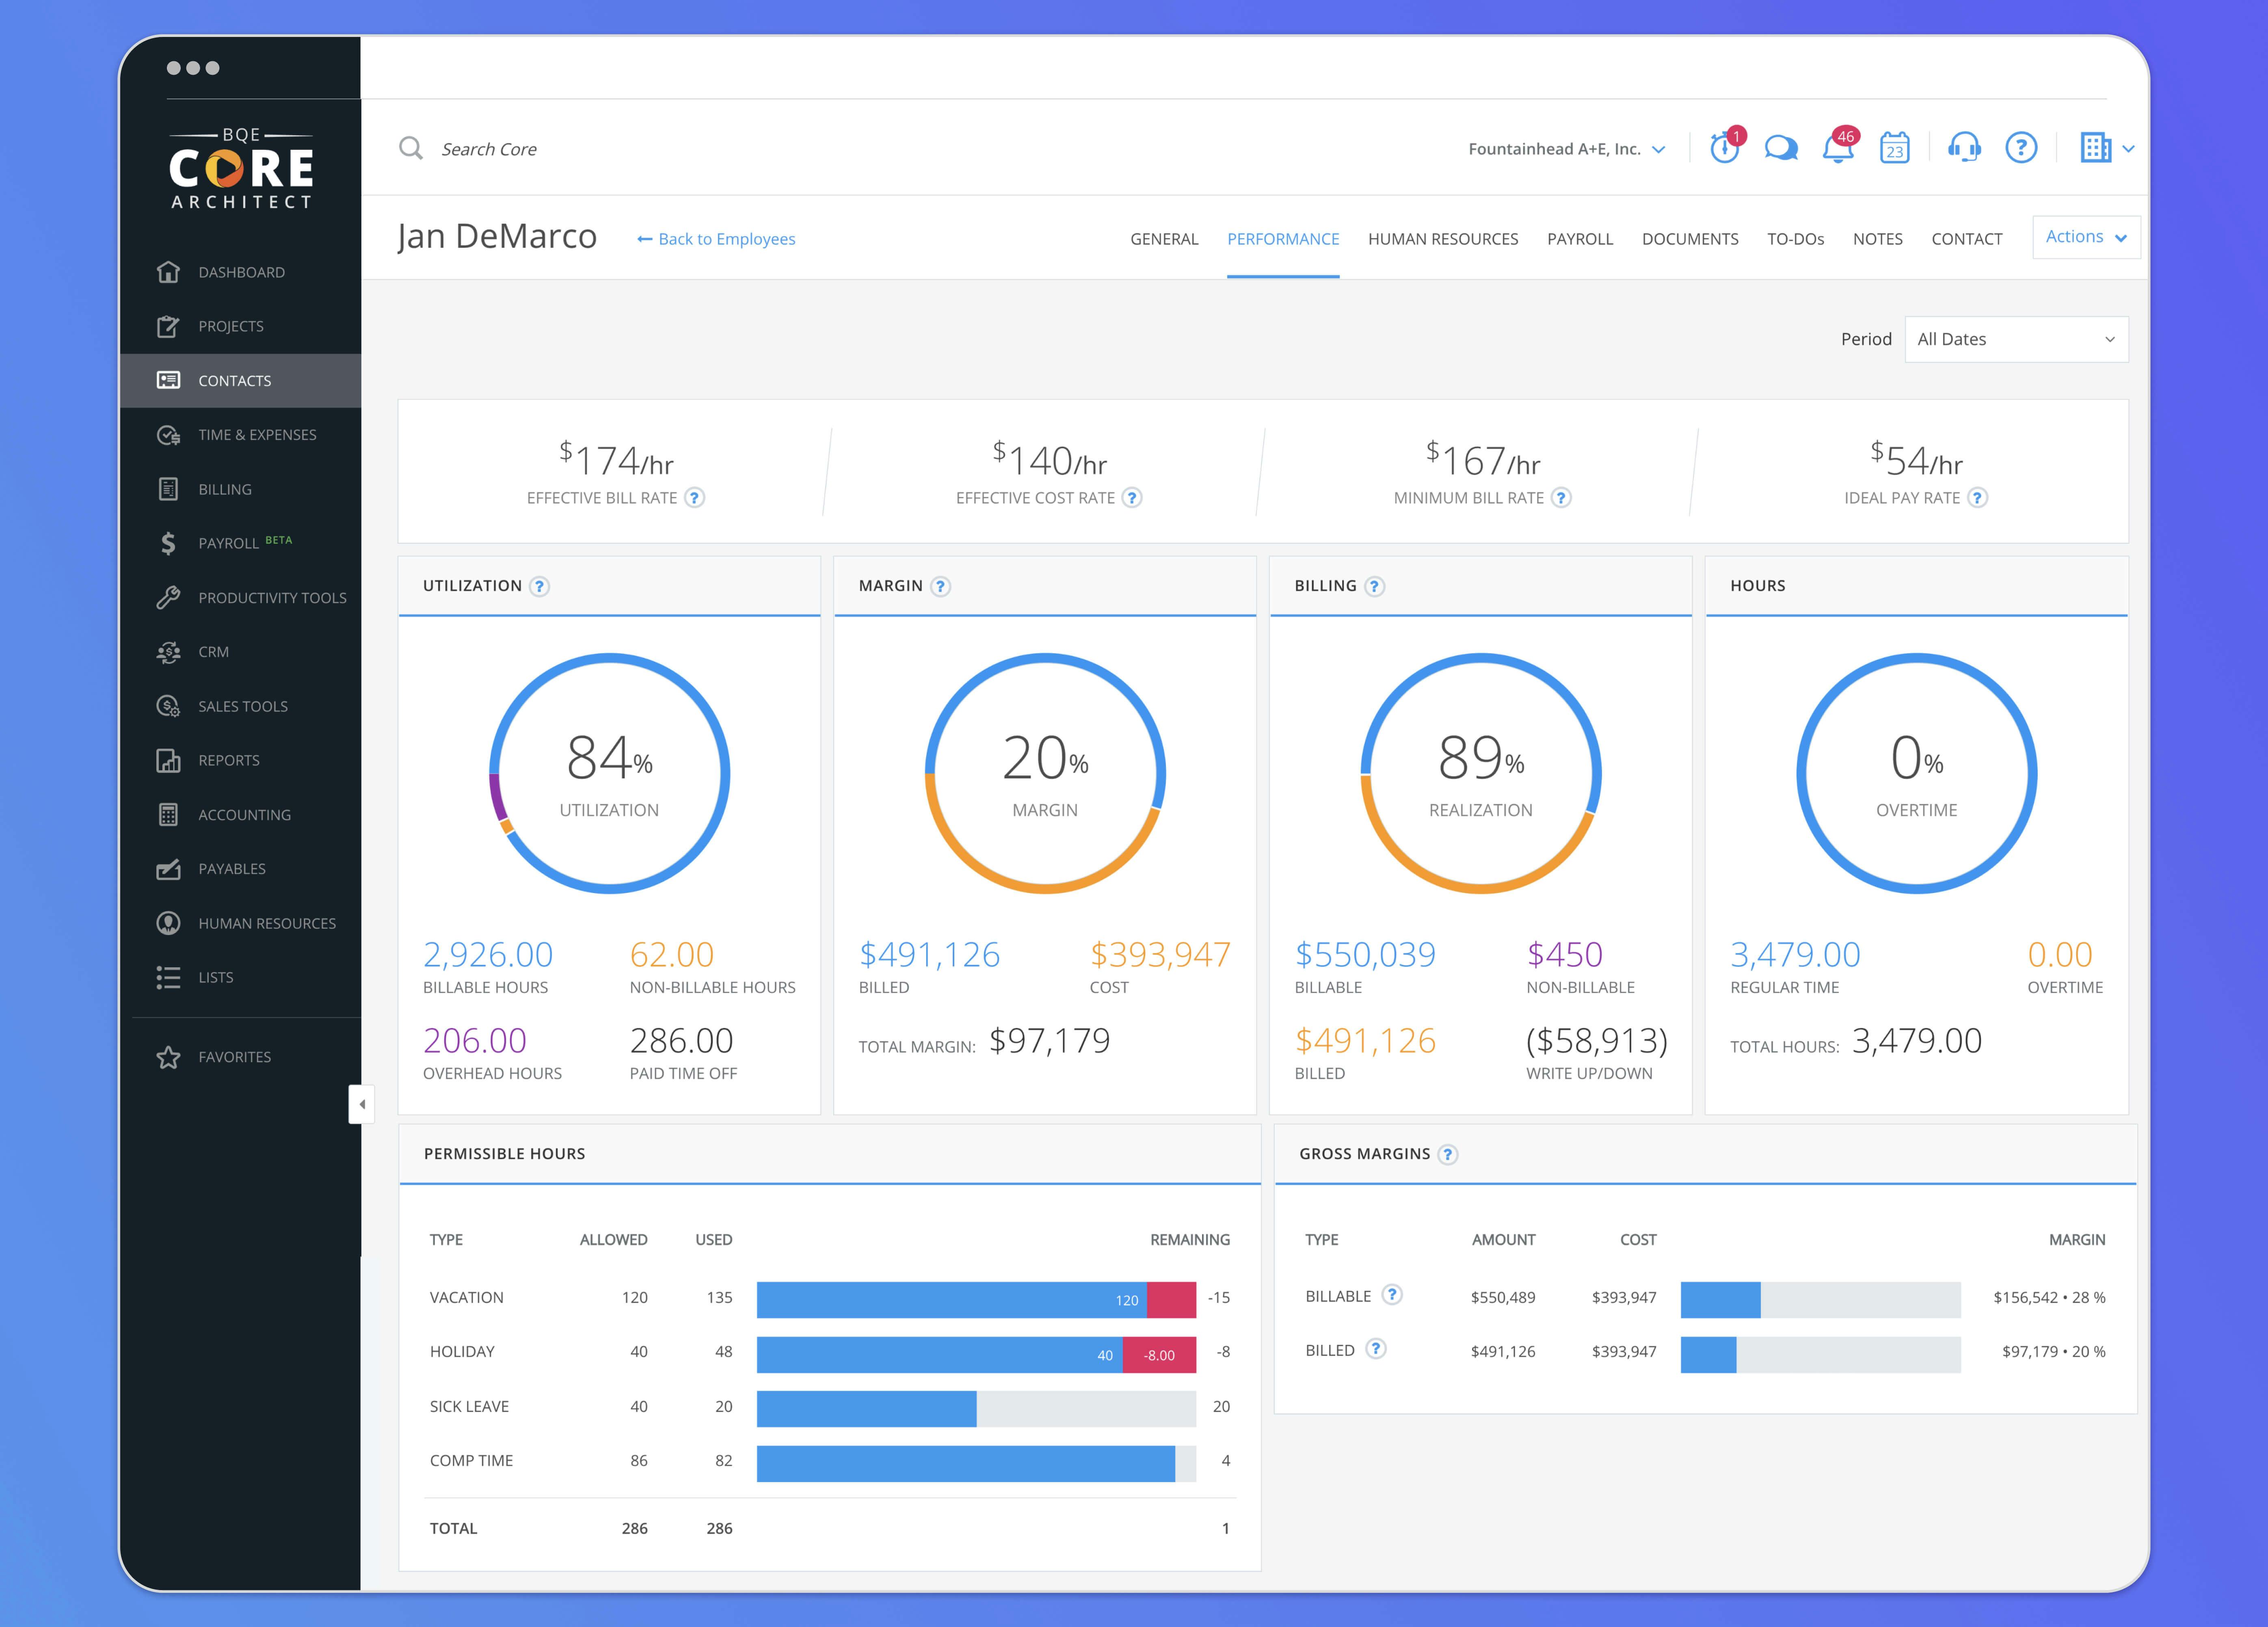
Task: Collapse the sidebar with arrow handle
Action: coord(362,1104)
